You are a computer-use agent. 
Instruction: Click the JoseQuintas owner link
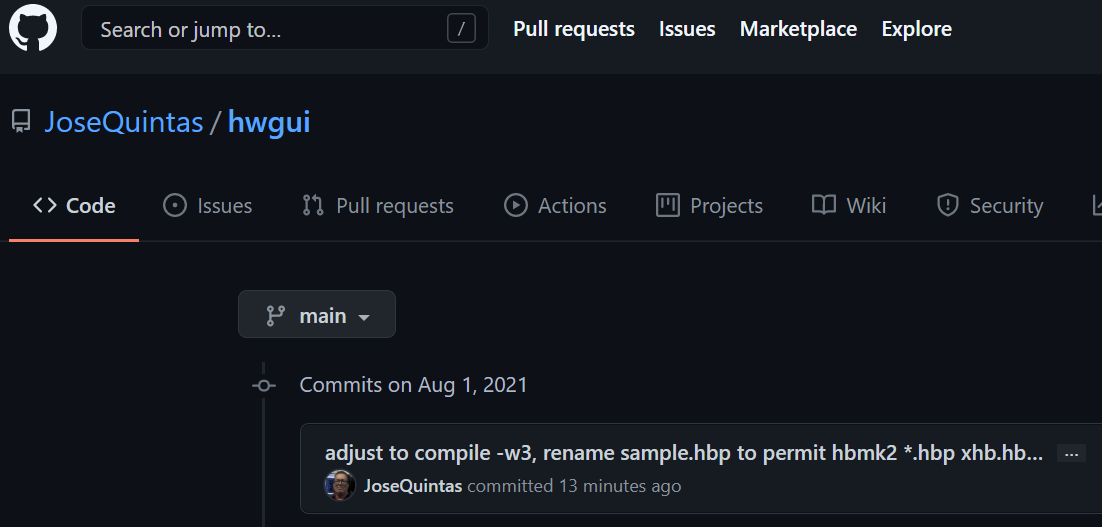click(x=124, y=123)
